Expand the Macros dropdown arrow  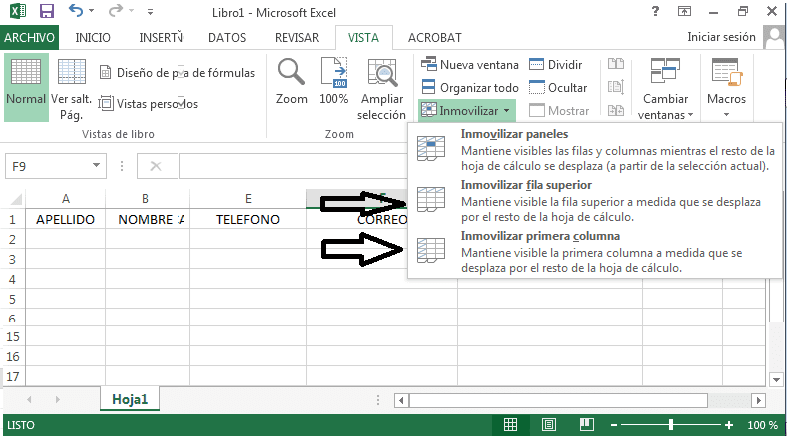pos(726,115)
